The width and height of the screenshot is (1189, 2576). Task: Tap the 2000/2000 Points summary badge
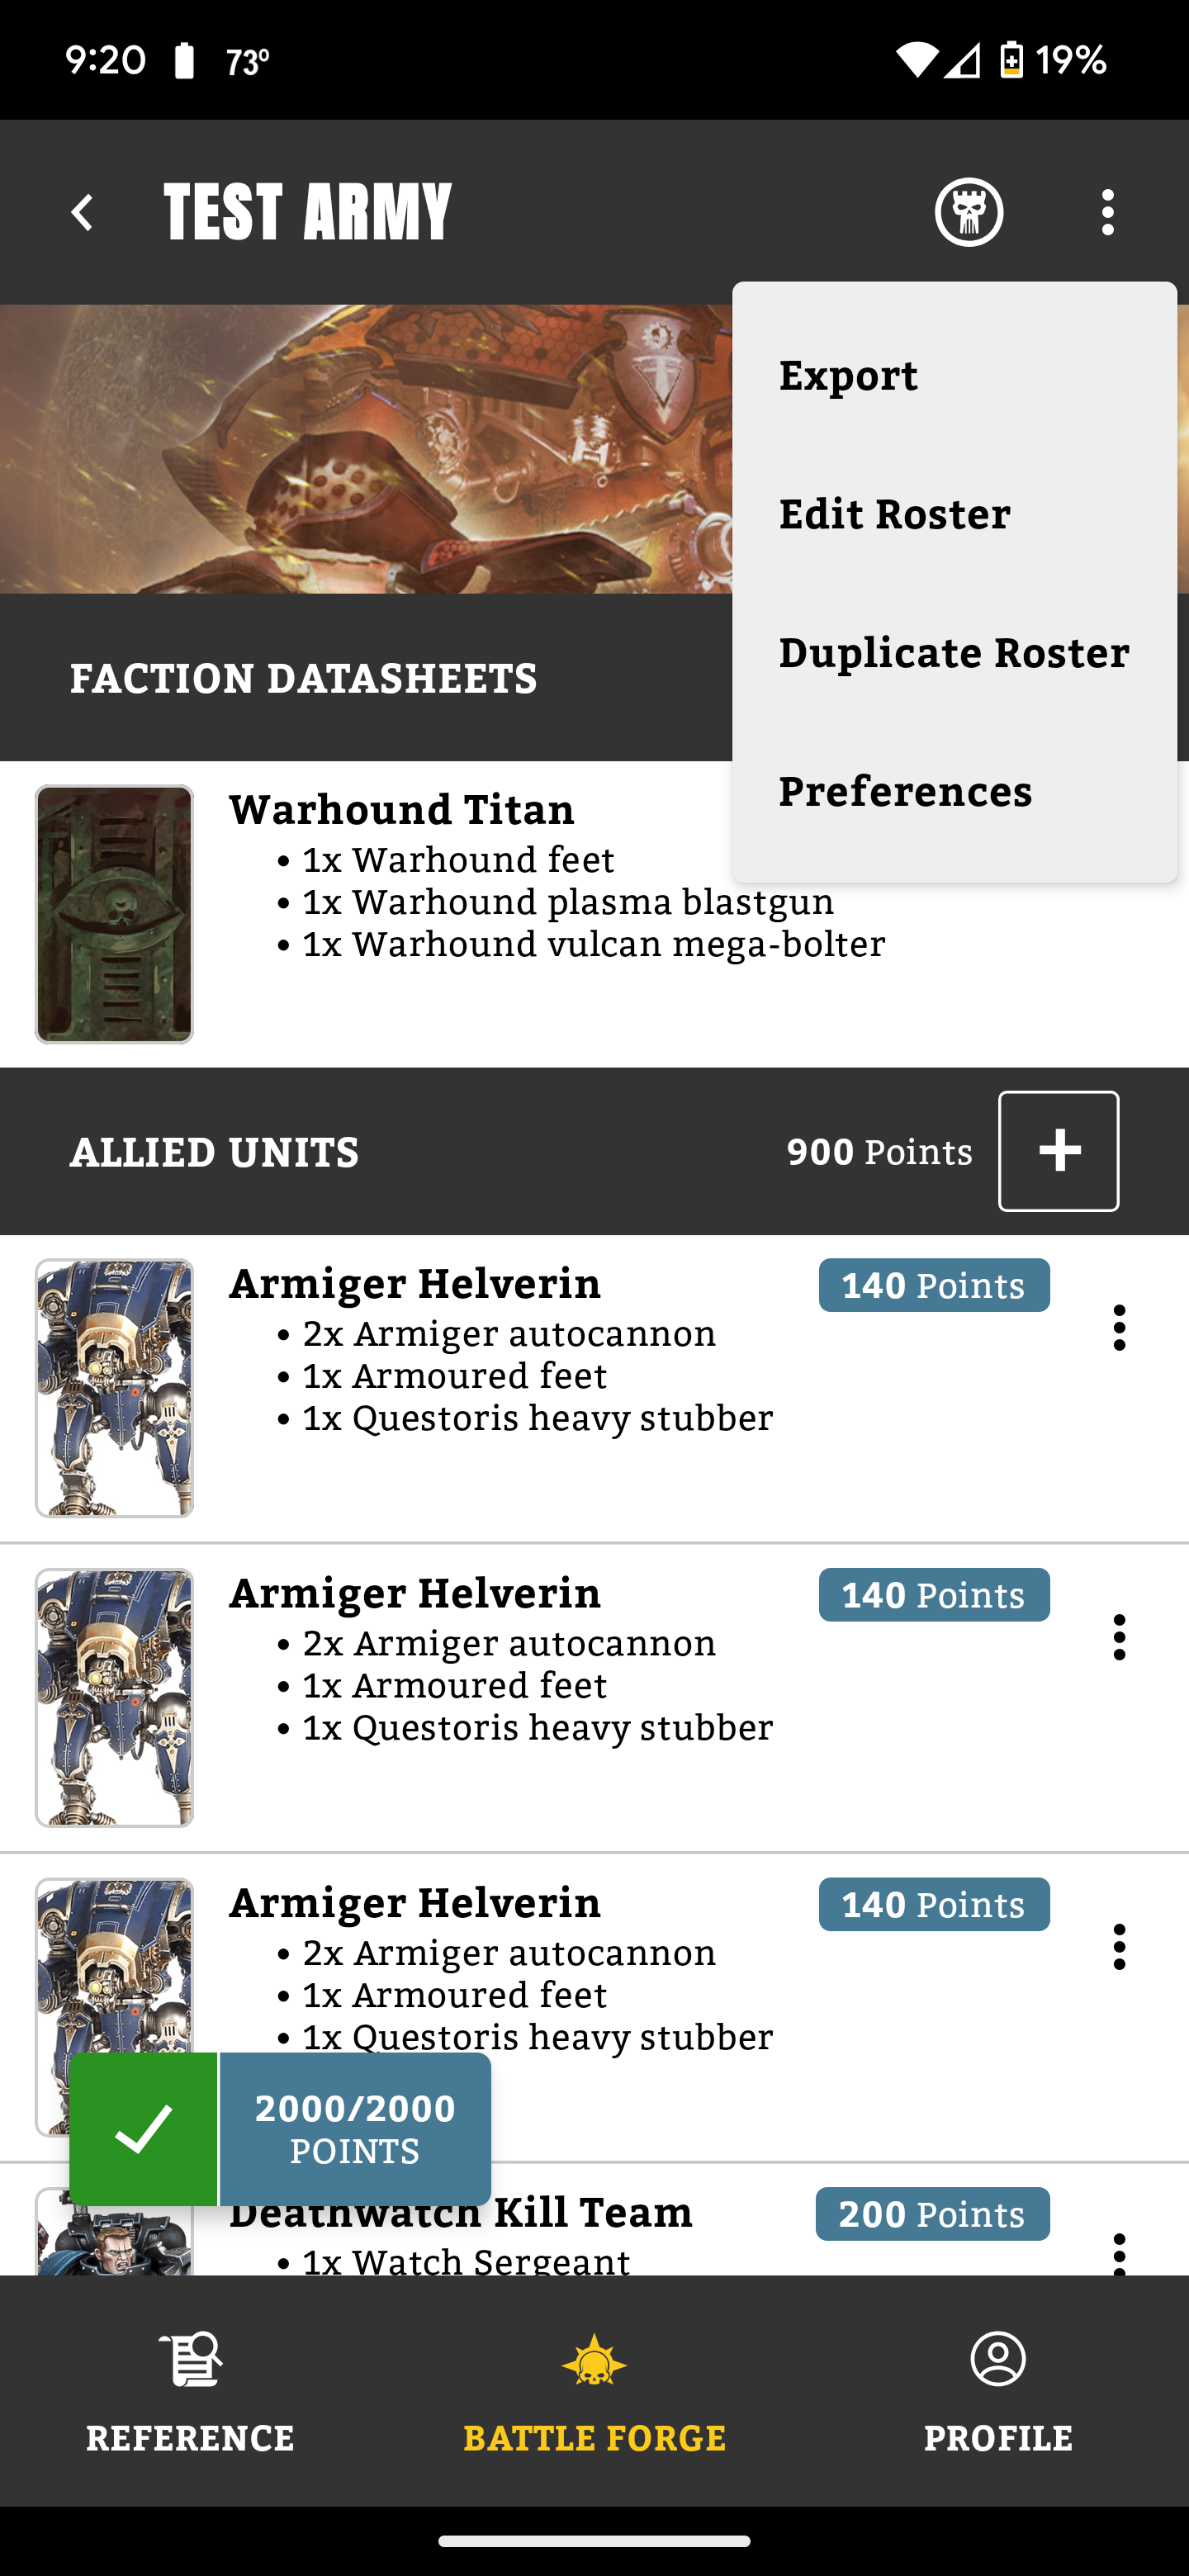pyautogui.click(x=355, y=2128)
